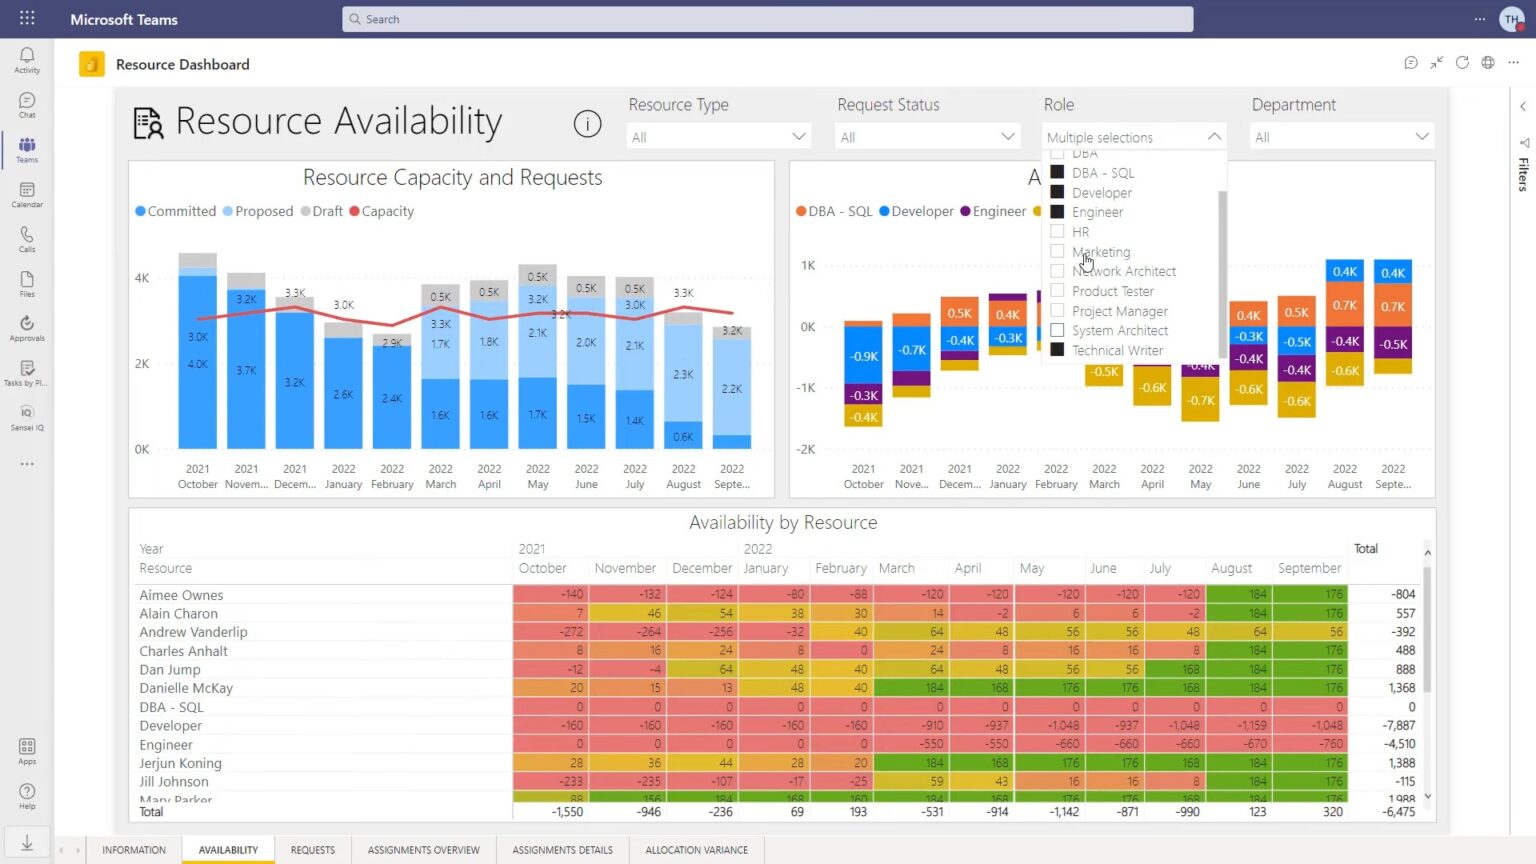Open the Request Status dropdown

tap(927, 137)
